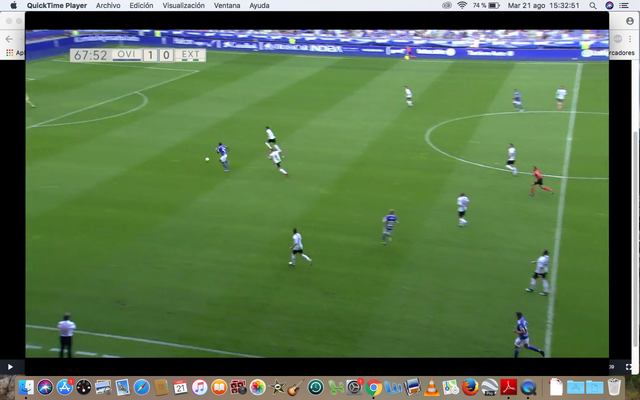Launch GarageBand from the Dock
This screenshot has height=400, width=640.
pyautogui.click(x=296, y=387)
